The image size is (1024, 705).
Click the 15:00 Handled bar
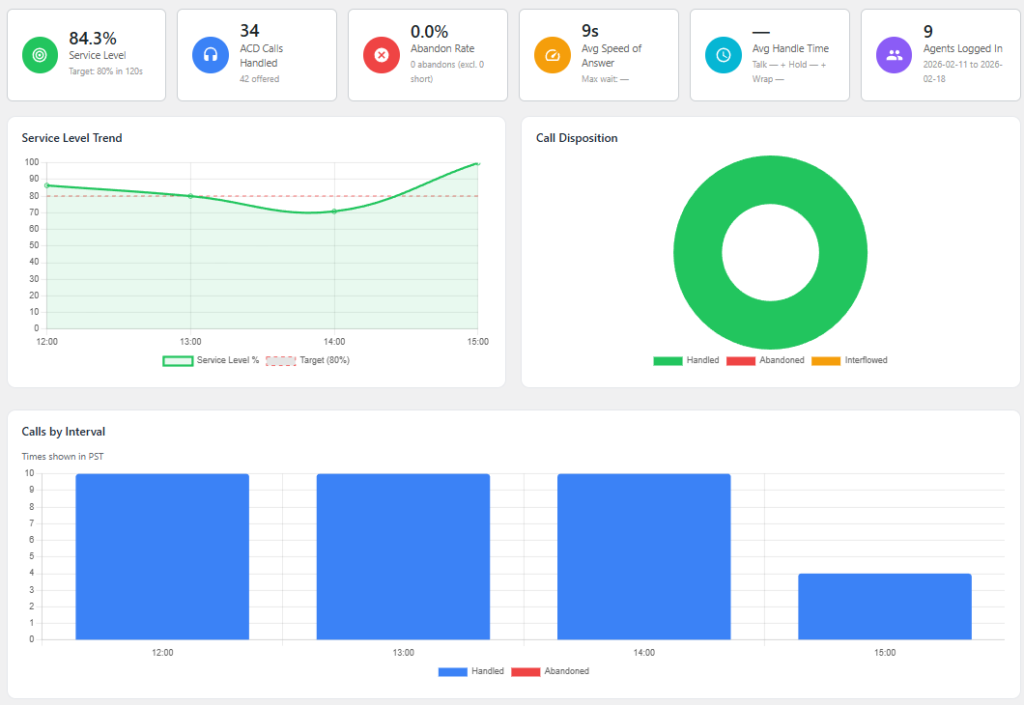(885, 606)
